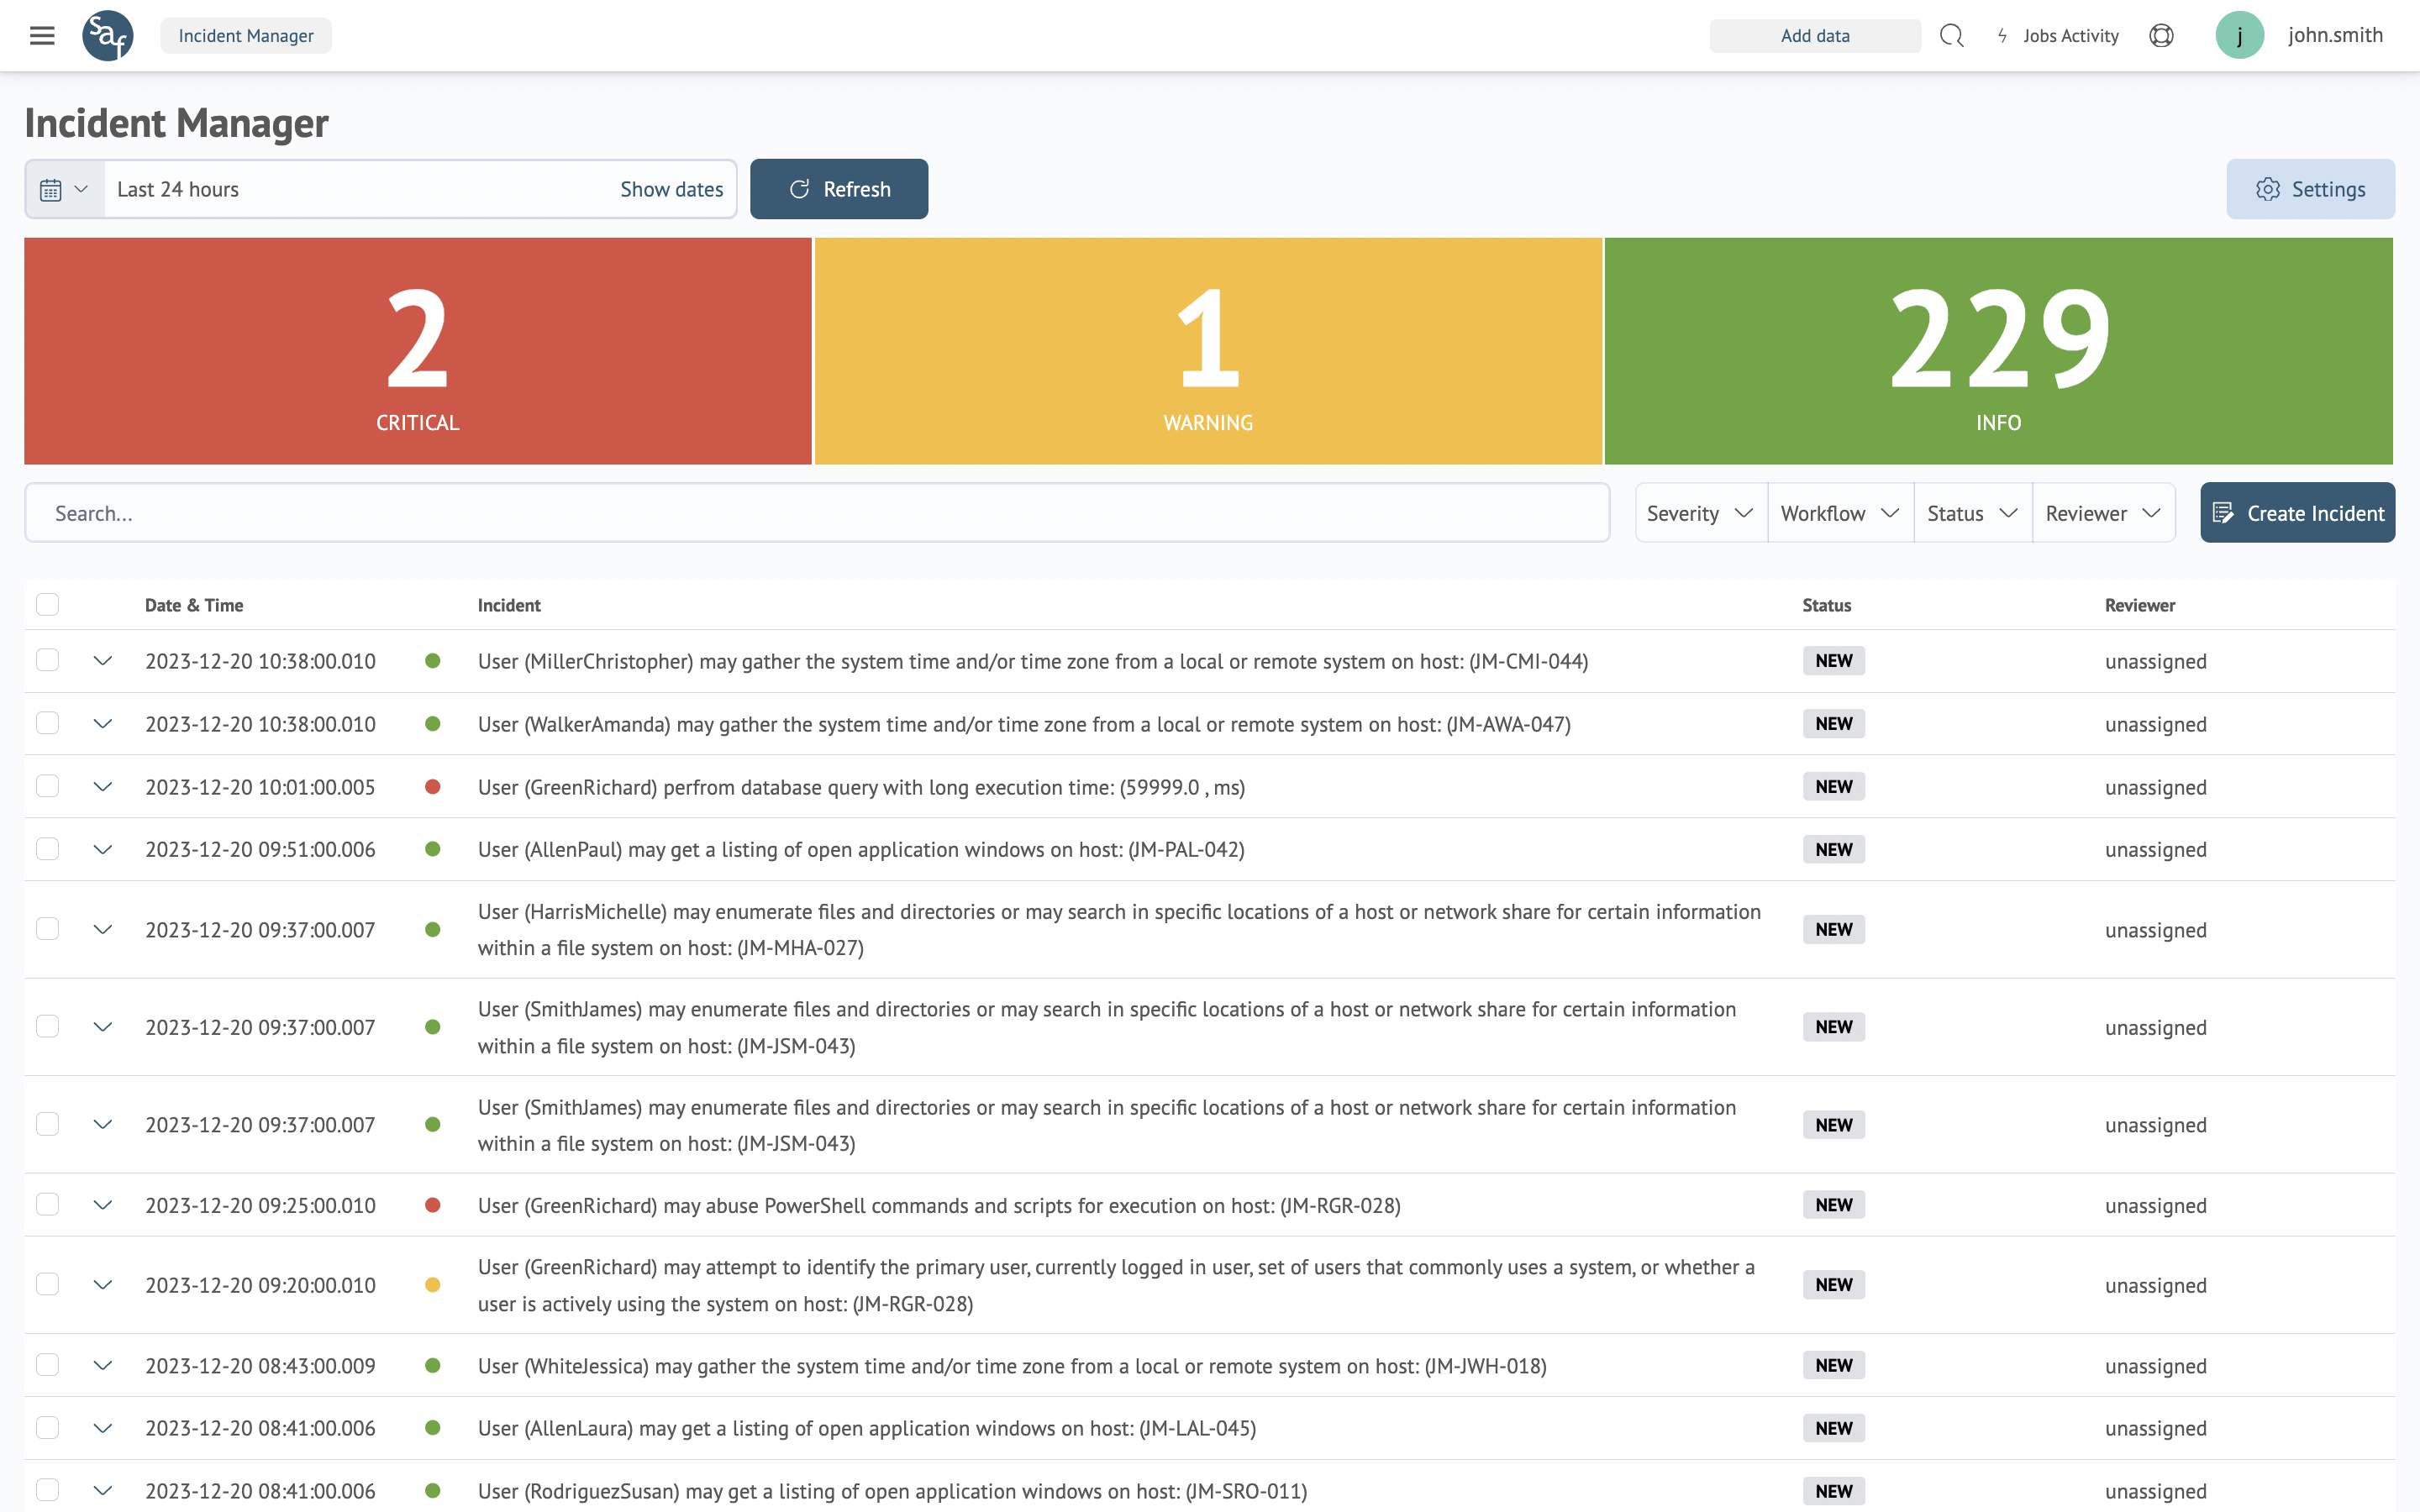Select the MillerChristopher incident checkbox
The image size is (2420, 1512).
point(47,660)
